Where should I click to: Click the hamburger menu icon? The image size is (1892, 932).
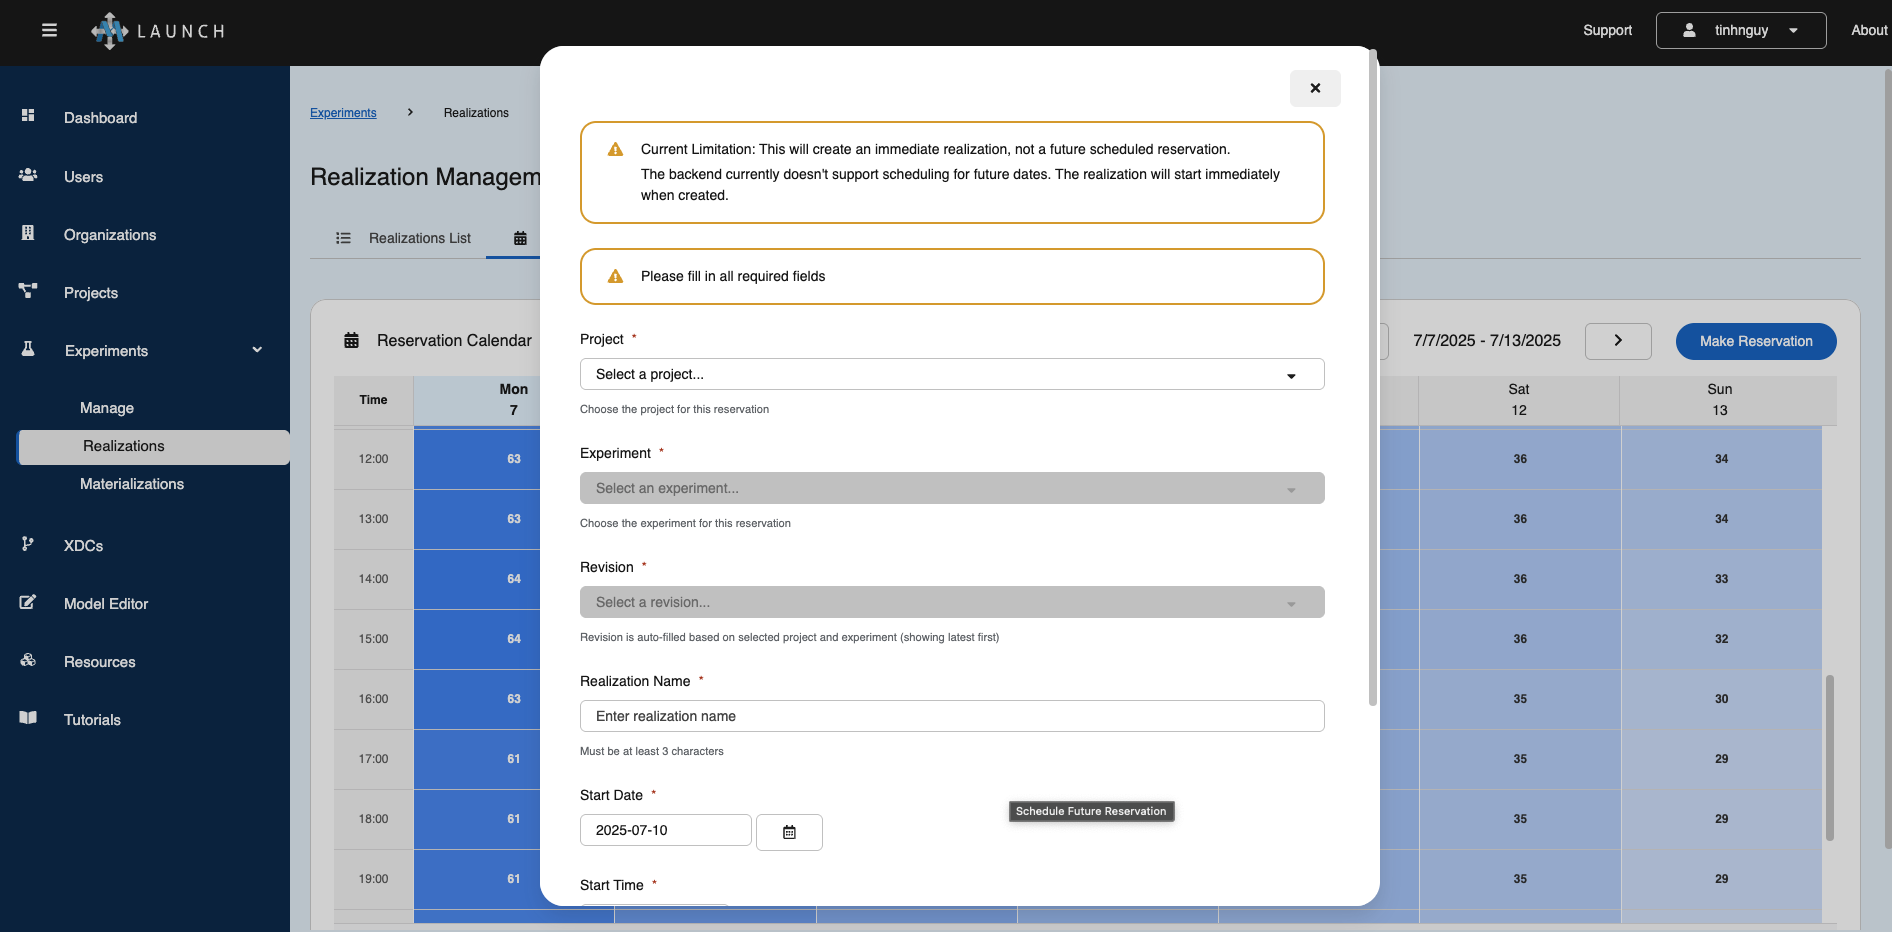click(x=49, y=30)
